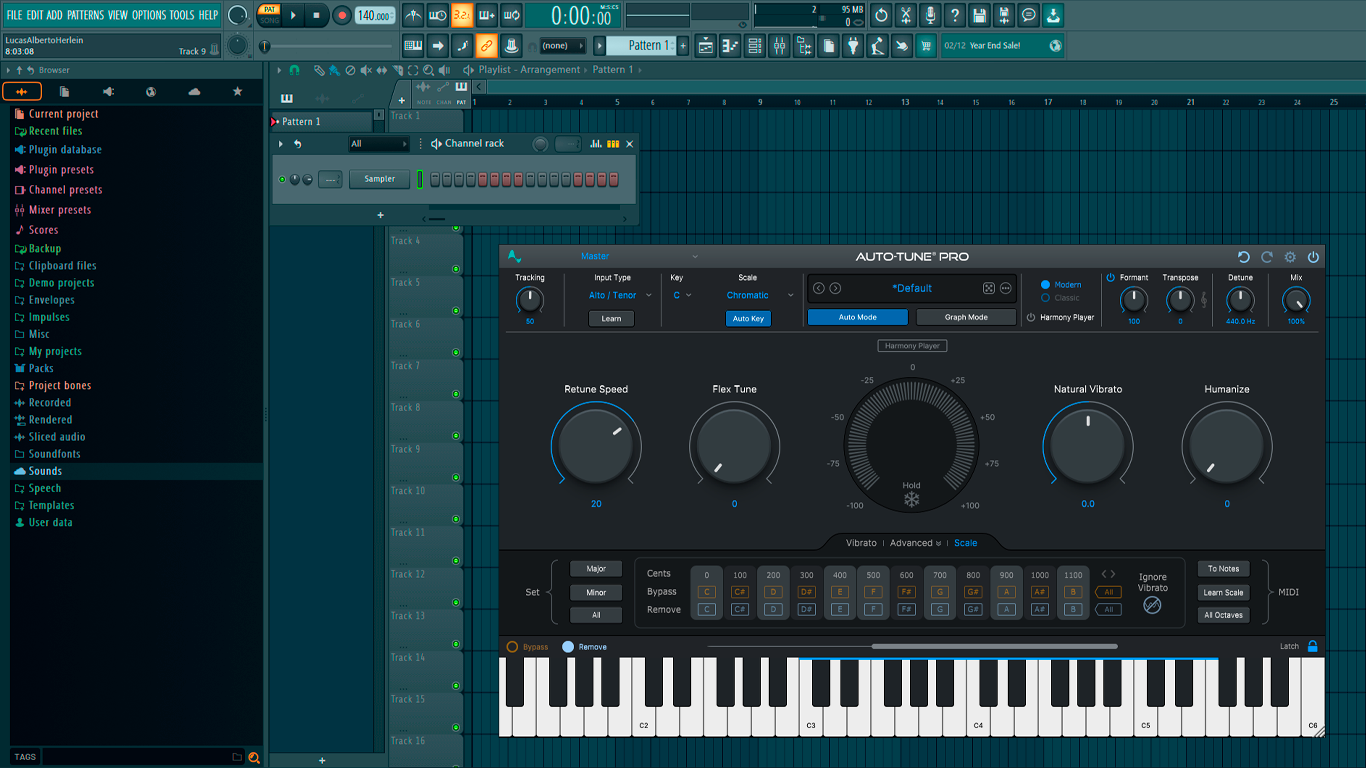Click the next preset arrow in Auto-Tune
1366x768 pixels.
(x=835, y=288)
